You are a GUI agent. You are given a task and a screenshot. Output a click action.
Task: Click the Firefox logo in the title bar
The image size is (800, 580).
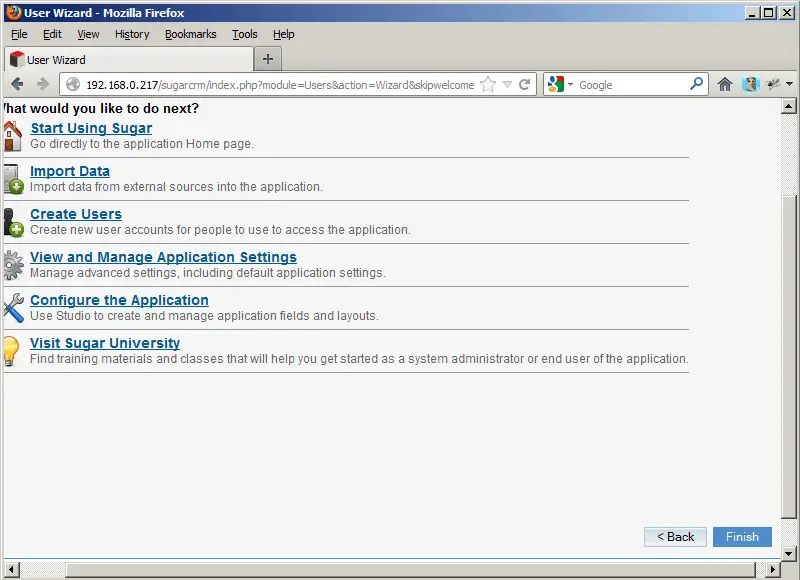point(14,12)
